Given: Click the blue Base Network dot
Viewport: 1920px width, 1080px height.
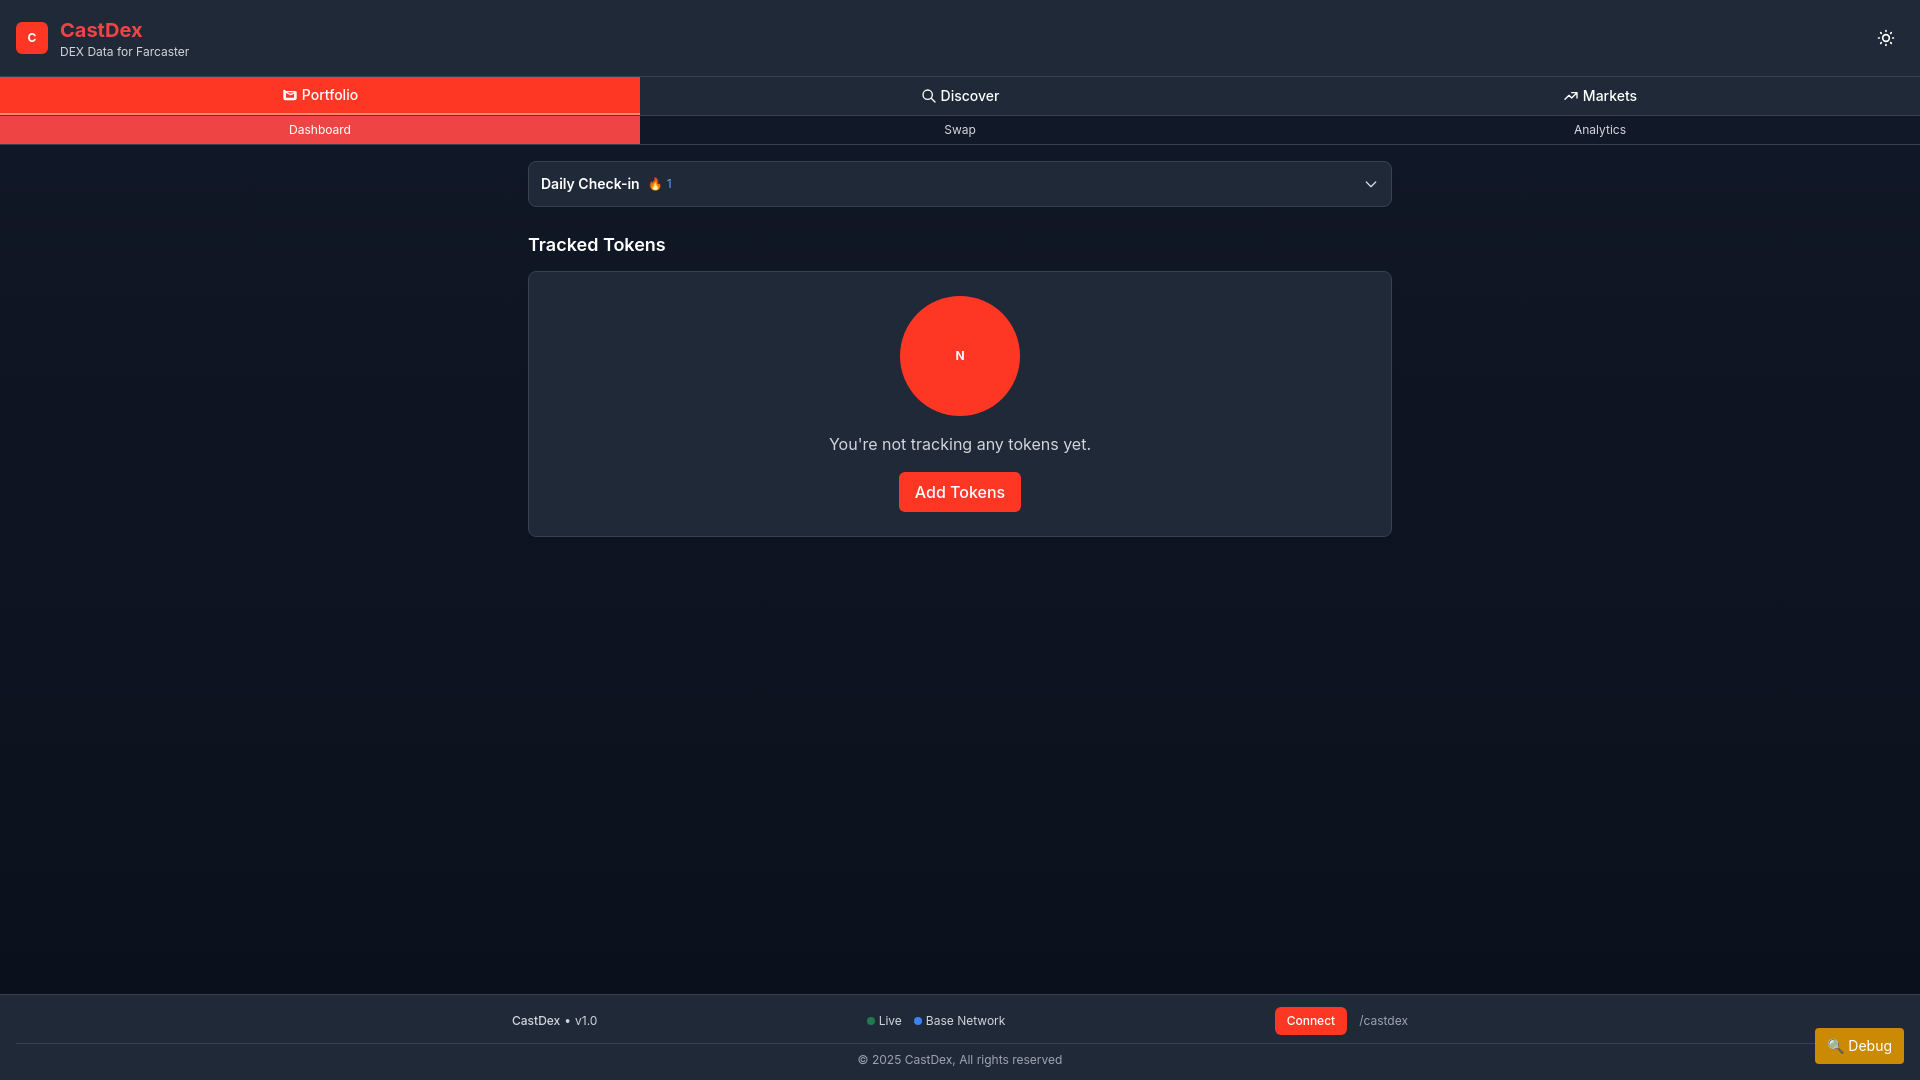Looking at the screenshot, I should tap(918, 1021).
